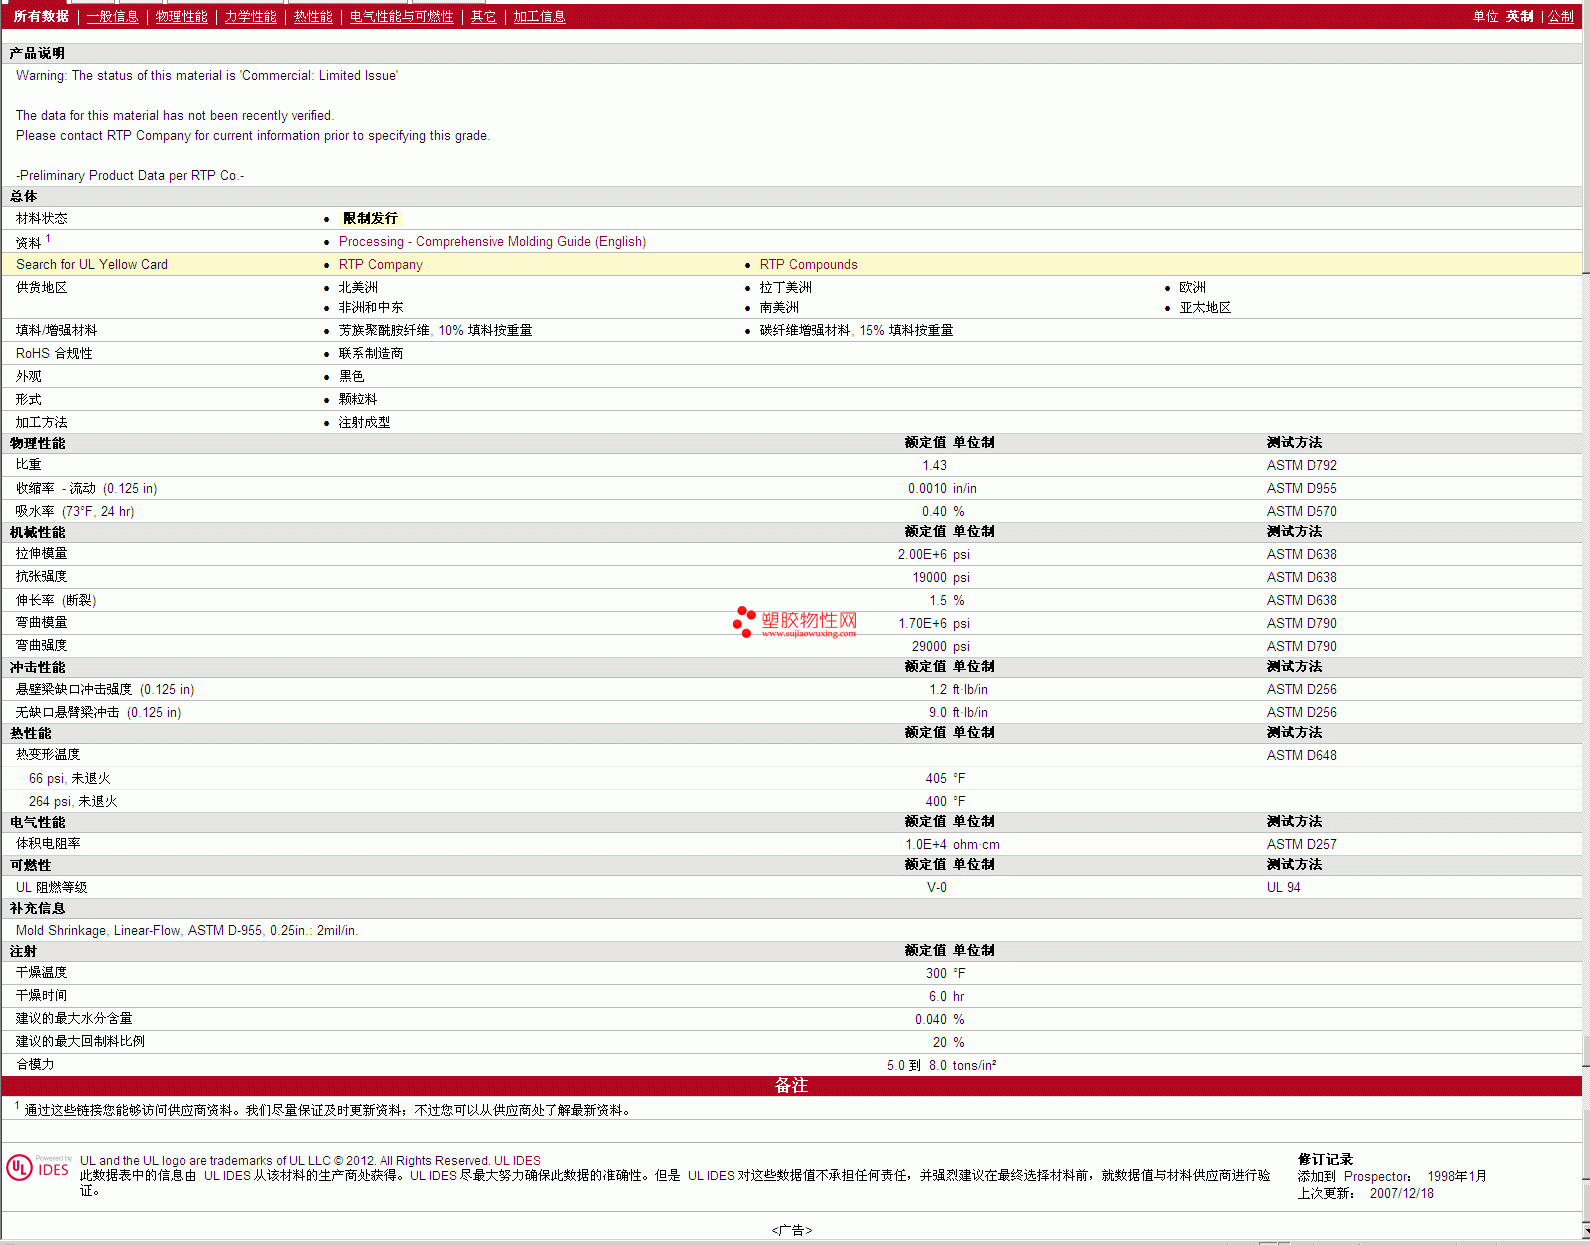Click ASTM D648 test method
This screenshot has width=1590, height=1245.
point(1301,756)
